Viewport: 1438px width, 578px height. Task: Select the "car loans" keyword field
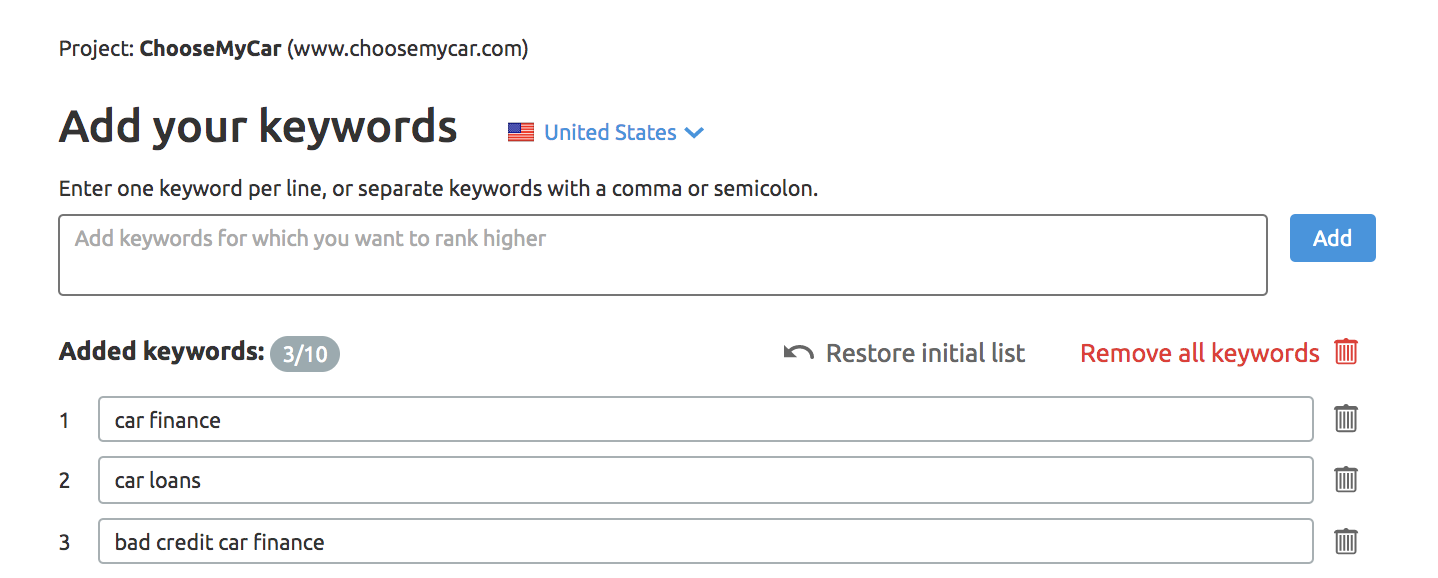pos(704,480)
